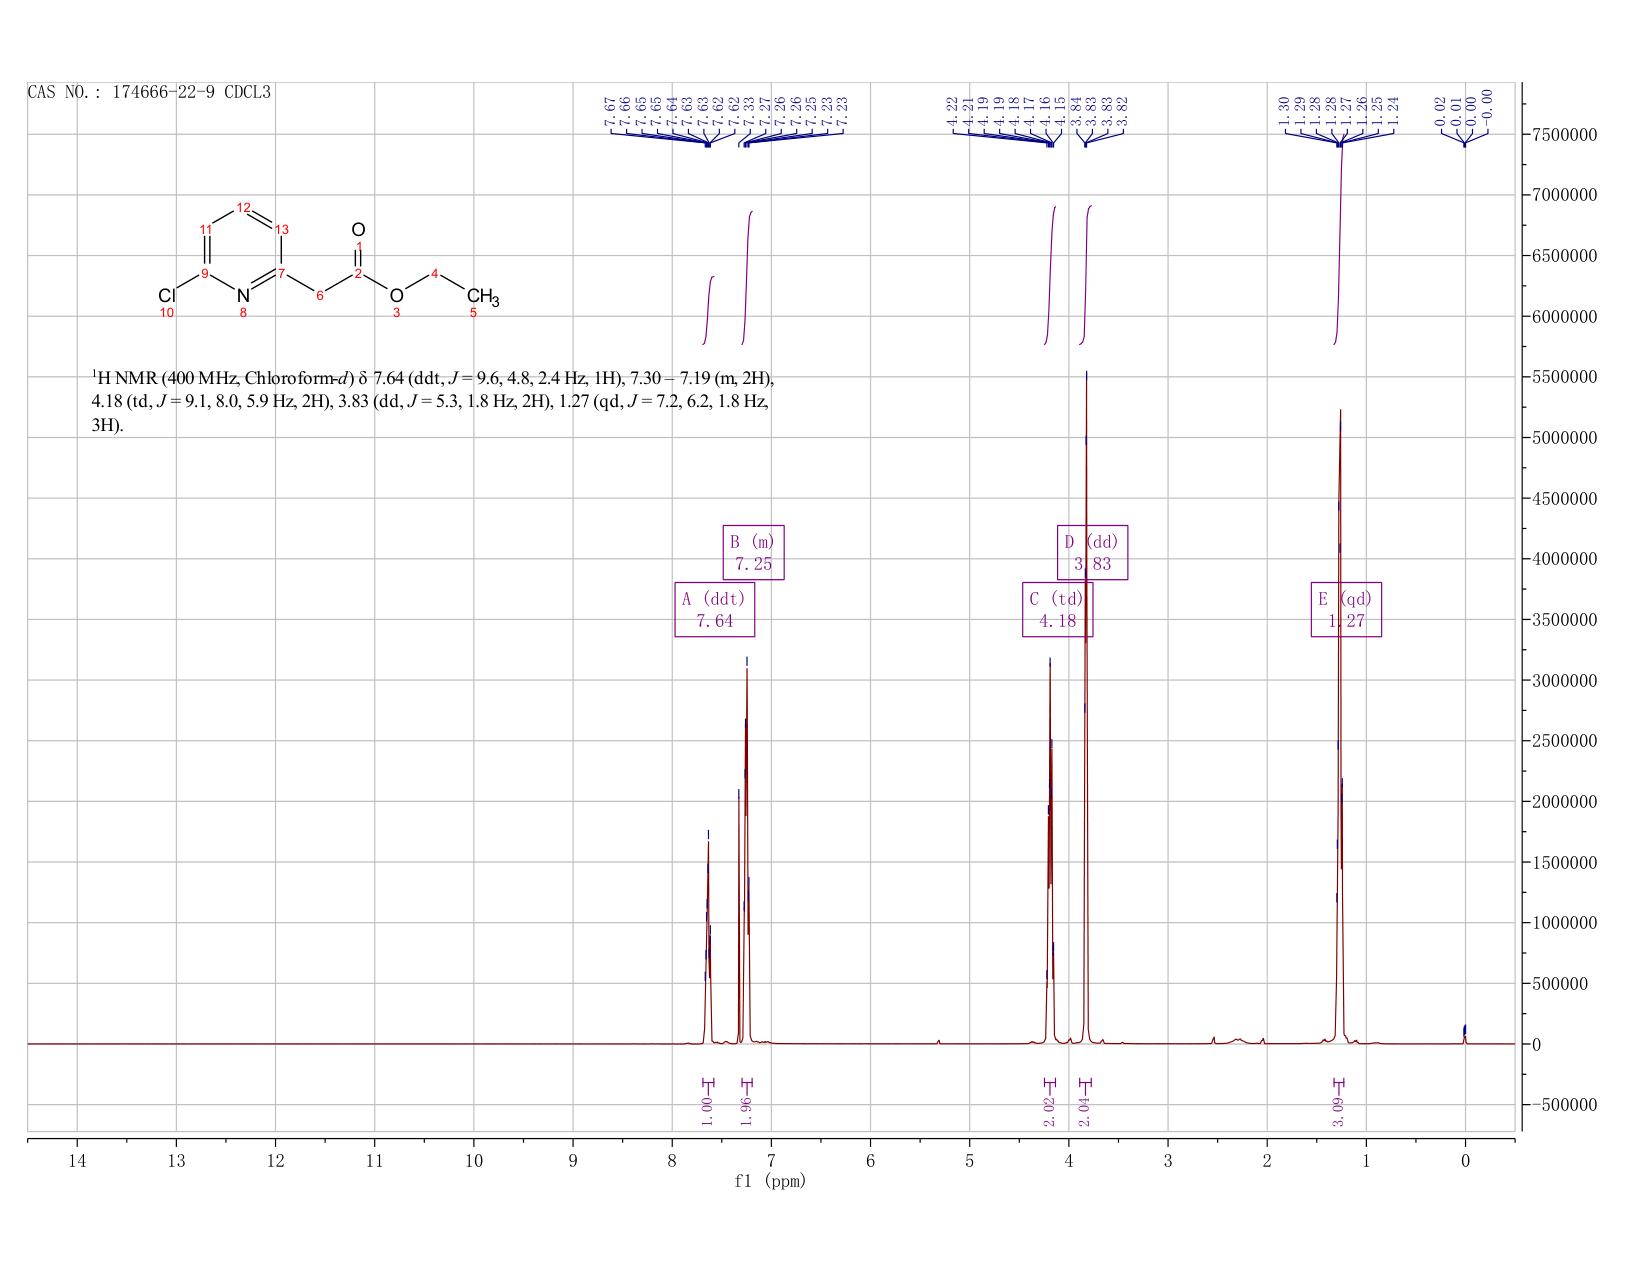Image resolution: width=1650 pixels, height=1275 pixels.
Task: Select the 1H NMR description text block
Action: click(432, 401)
